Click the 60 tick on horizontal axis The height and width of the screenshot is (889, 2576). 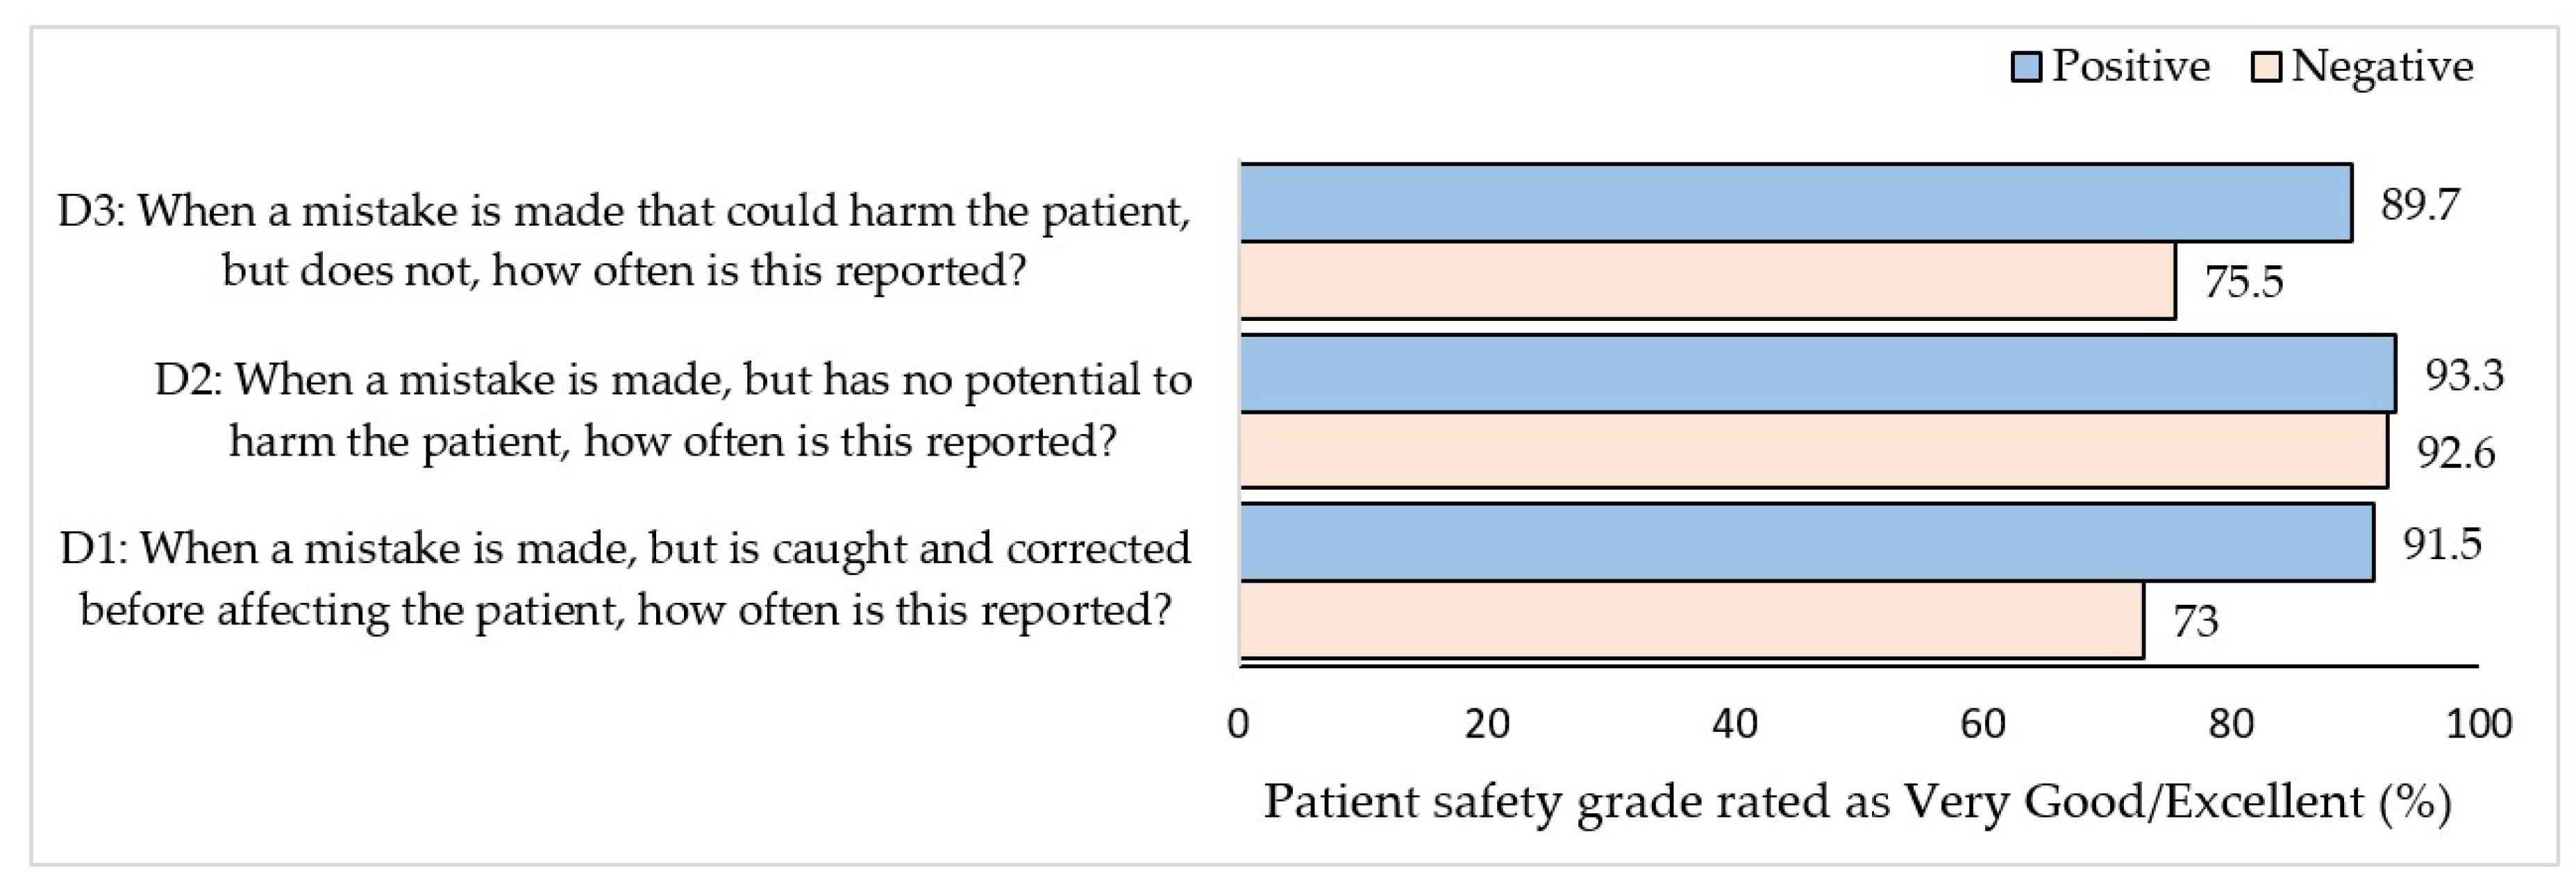click(1982, 723)
